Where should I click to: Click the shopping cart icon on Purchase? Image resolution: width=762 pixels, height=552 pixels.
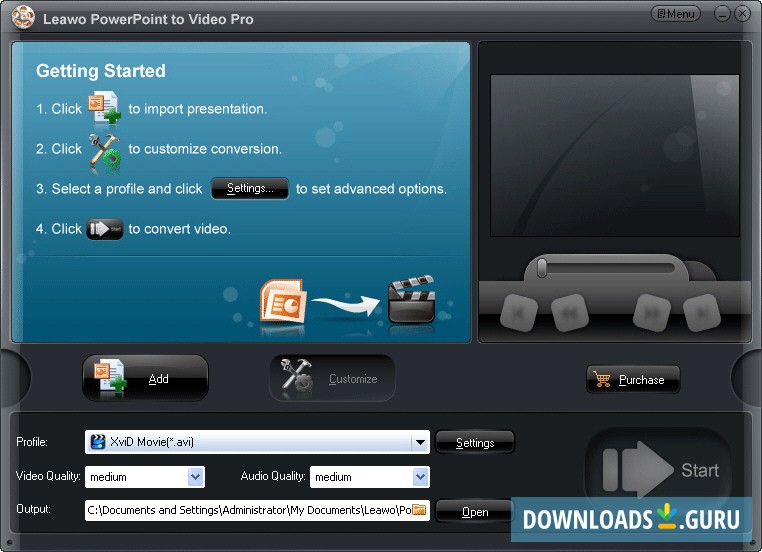tap(602, 379)
